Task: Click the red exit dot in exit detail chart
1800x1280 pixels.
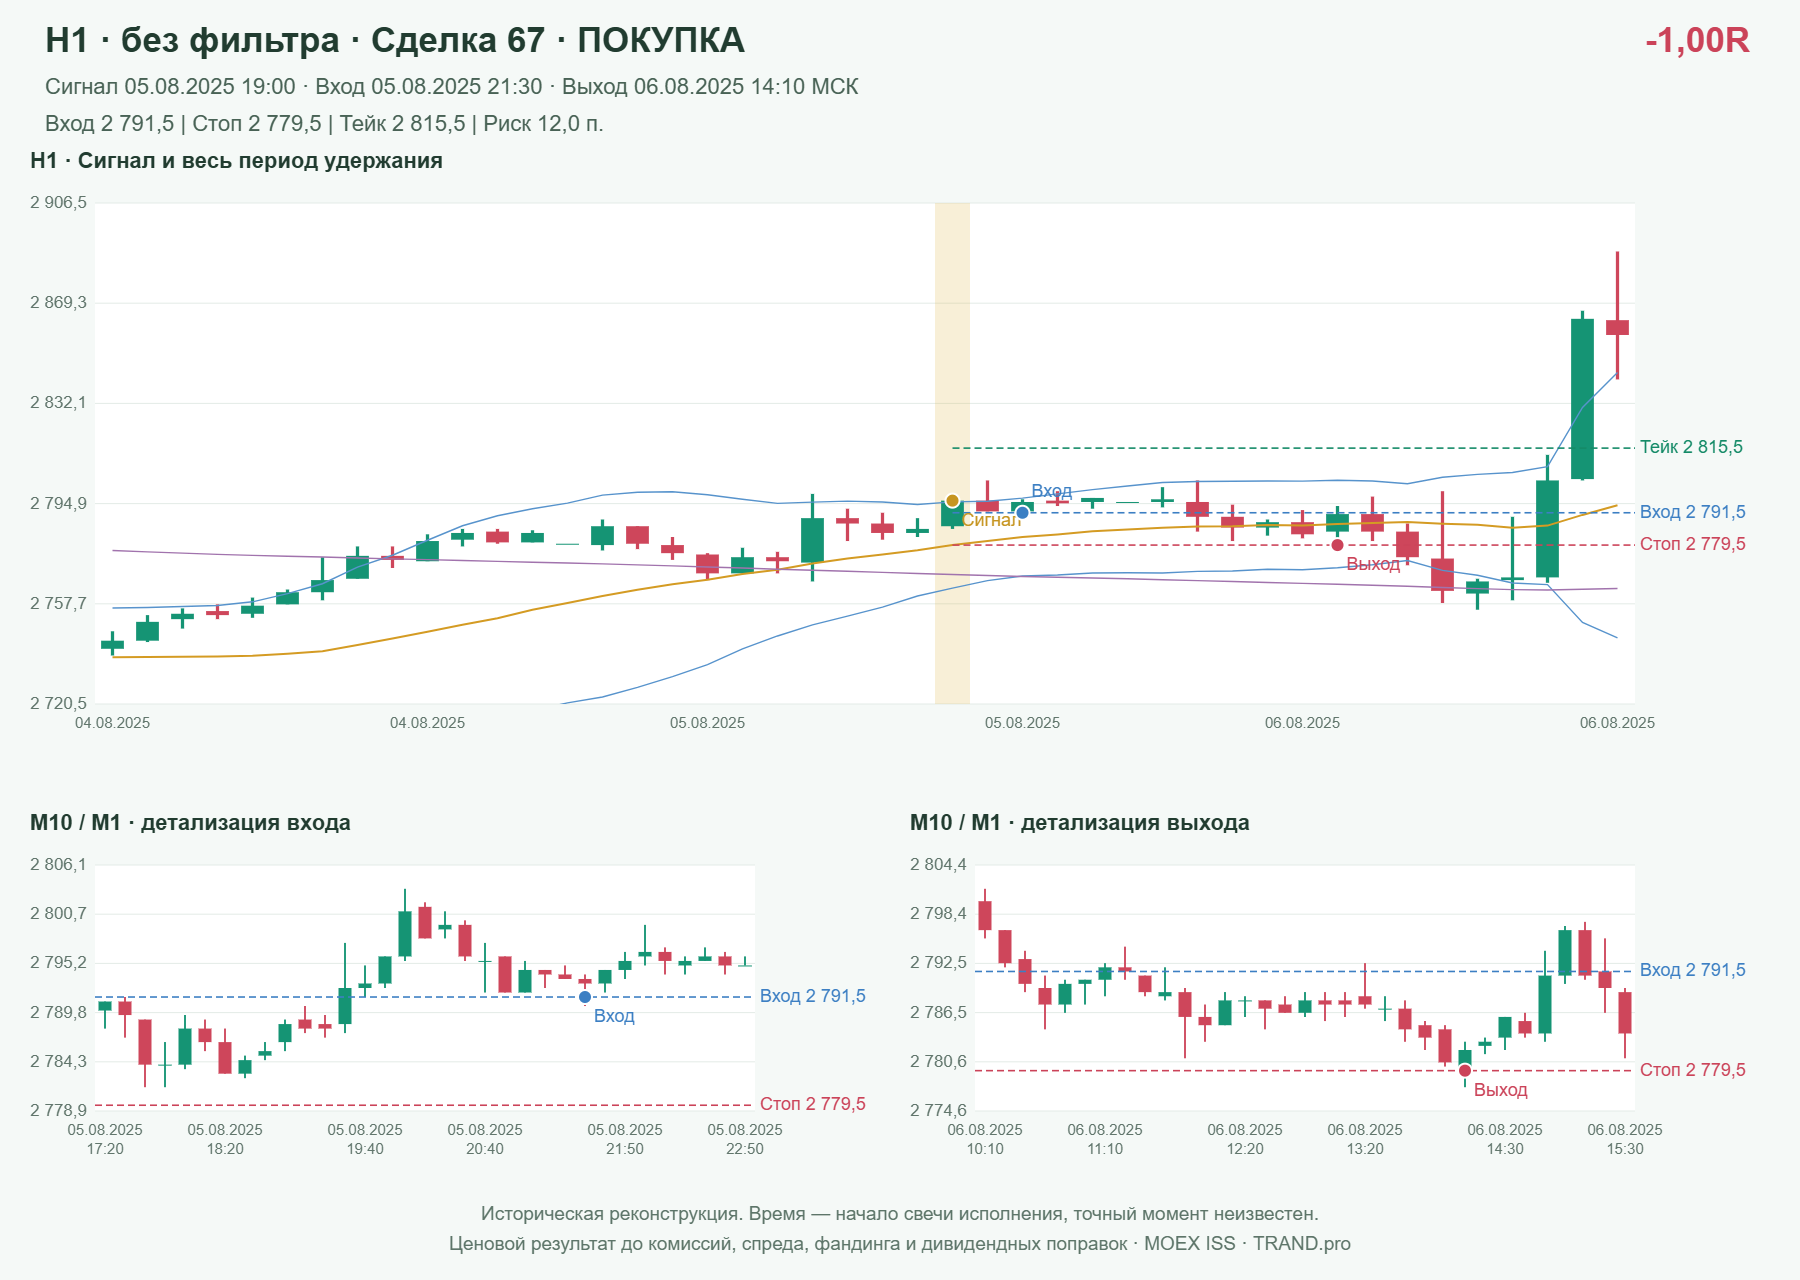Action: 1465,1071
